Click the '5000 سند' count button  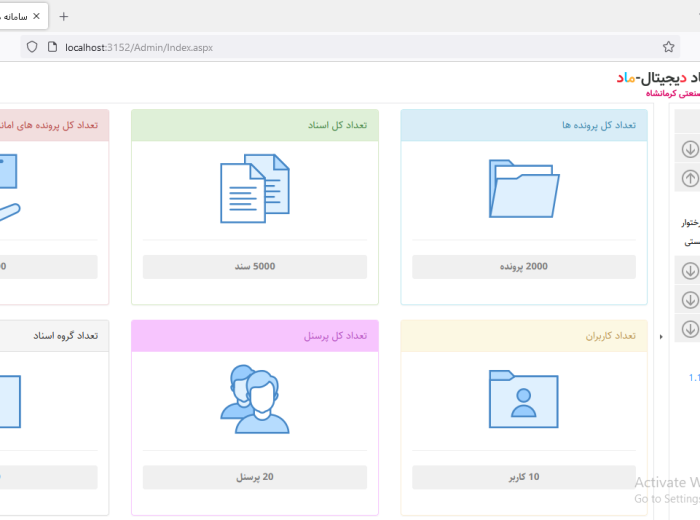pos(254,267)
